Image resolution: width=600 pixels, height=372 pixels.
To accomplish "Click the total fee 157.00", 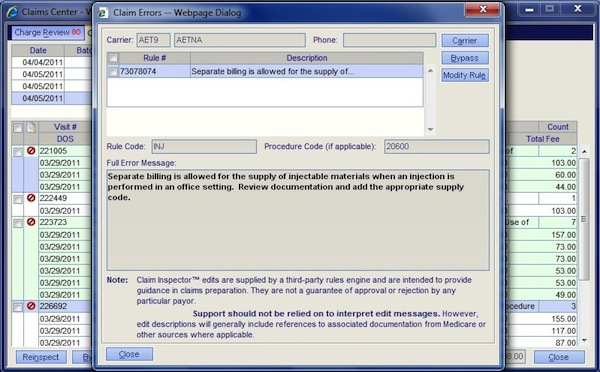I will (563, 235).
